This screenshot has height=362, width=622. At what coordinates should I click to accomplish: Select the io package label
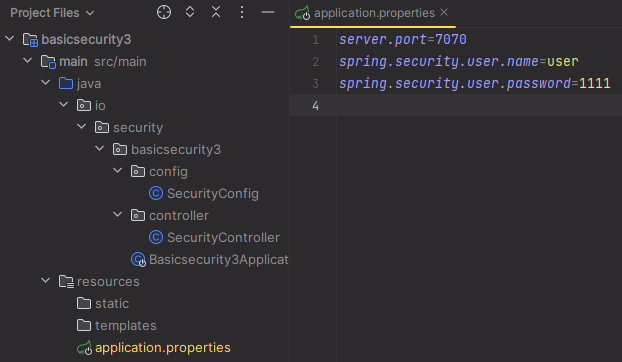point(100,105)
